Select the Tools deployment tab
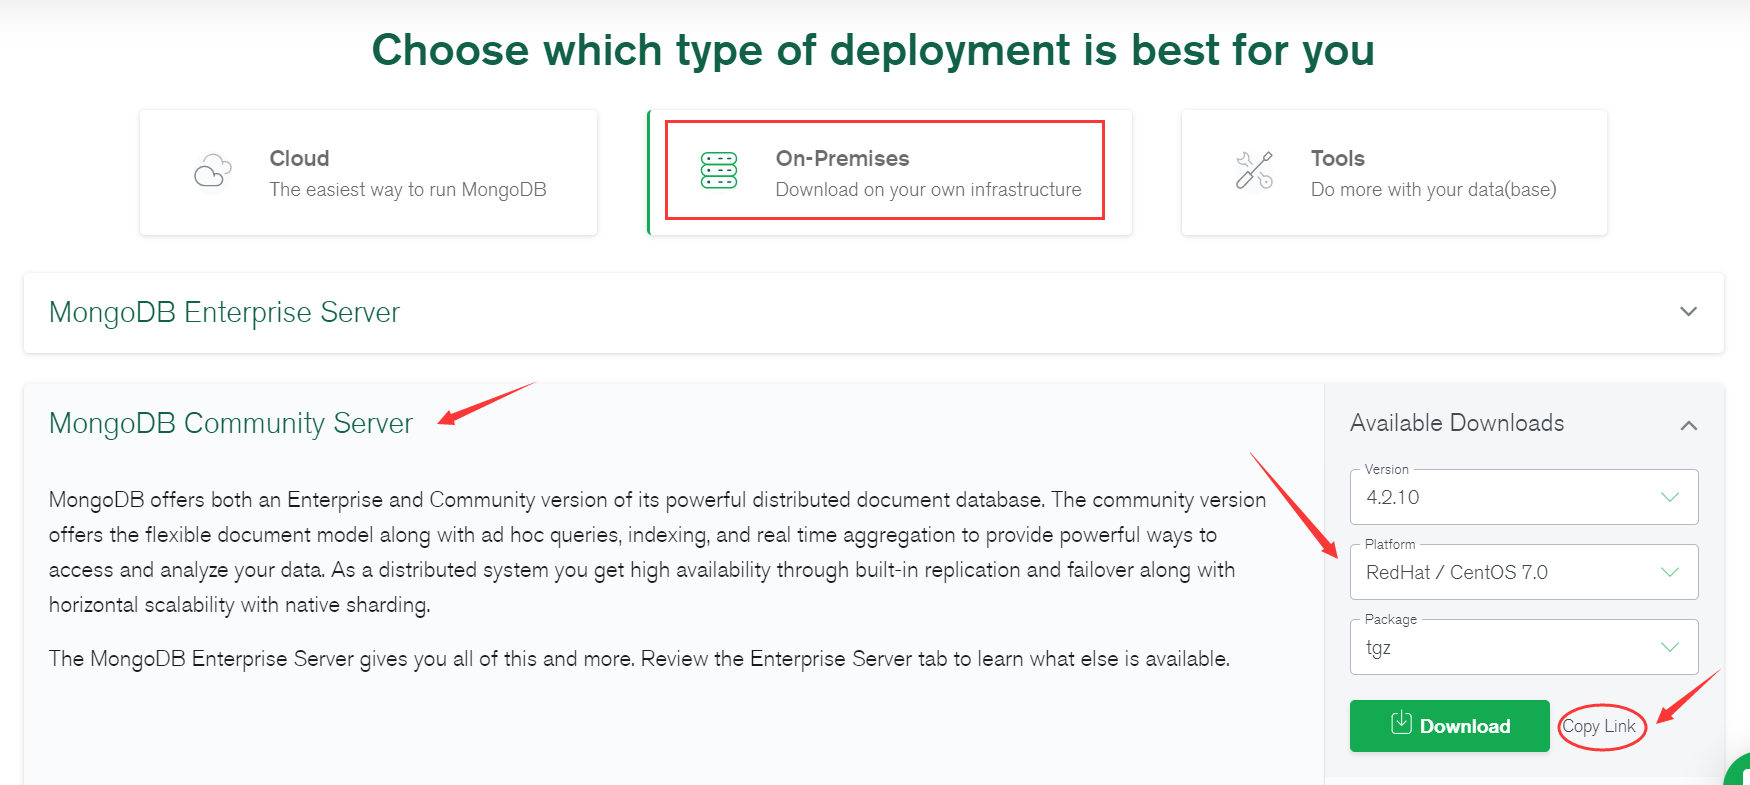Viewport: 1750px width, 785px height. (1394, 173)
